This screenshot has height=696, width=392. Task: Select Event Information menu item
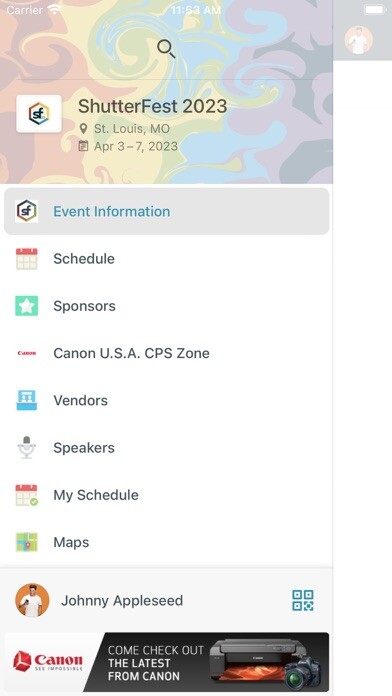coord(166,211)
